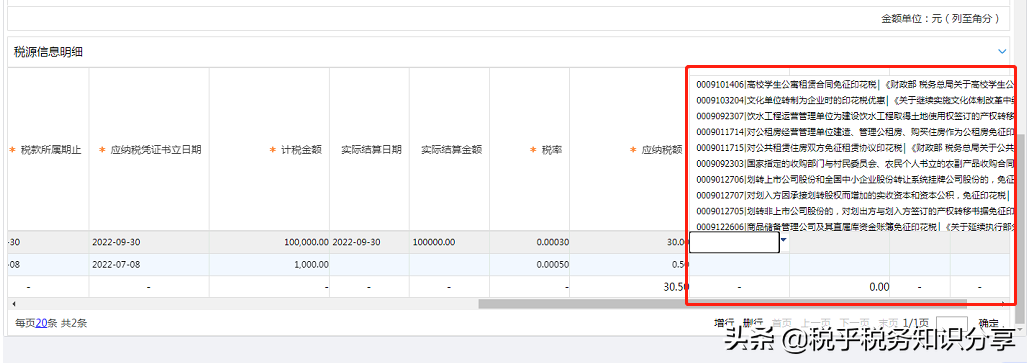Viewport: 1027px width, 363px height.
Task: Select option 0009092307 饮水工程运营管理单位
Action: pyautogui.click(x=855, y=116)
